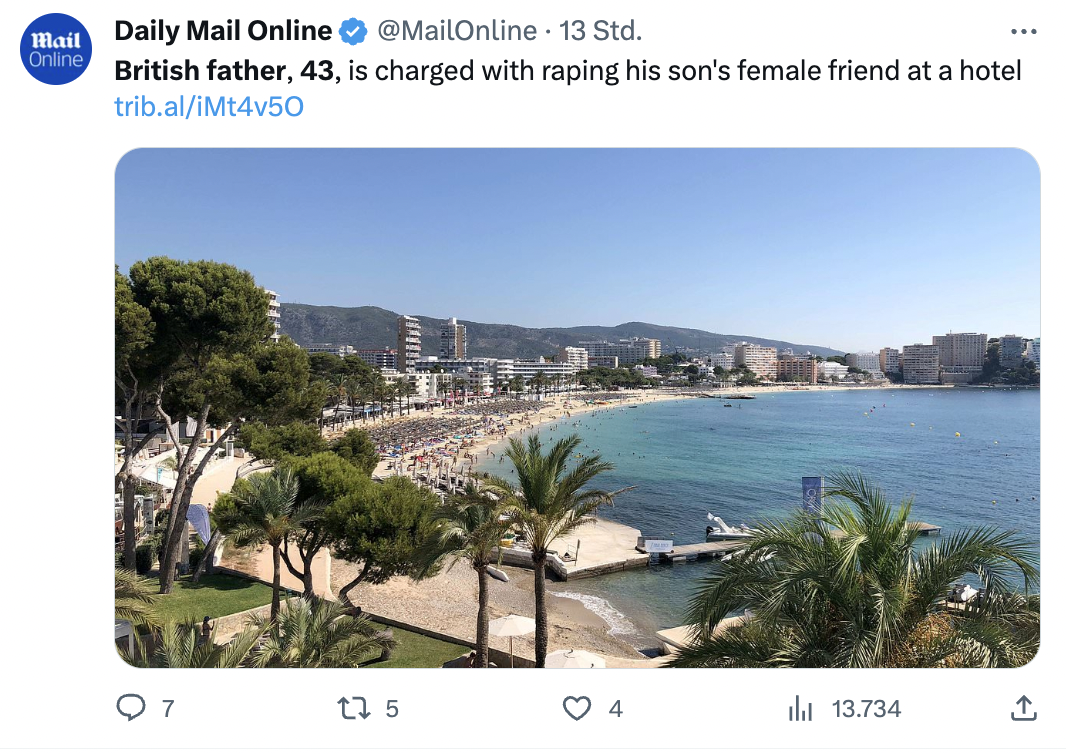
Task: Click the Mail Online profile avatar
Action: tap(57, 49)
